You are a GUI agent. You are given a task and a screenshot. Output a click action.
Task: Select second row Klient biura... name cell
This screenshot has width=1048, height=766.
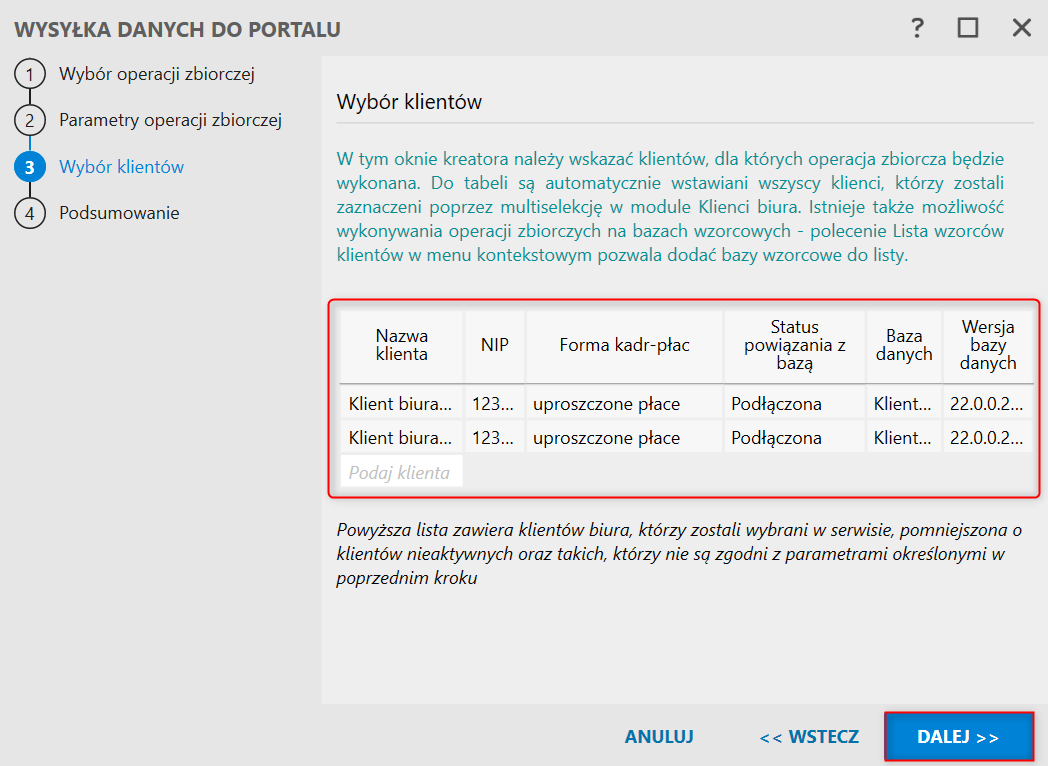coord(402,438)
